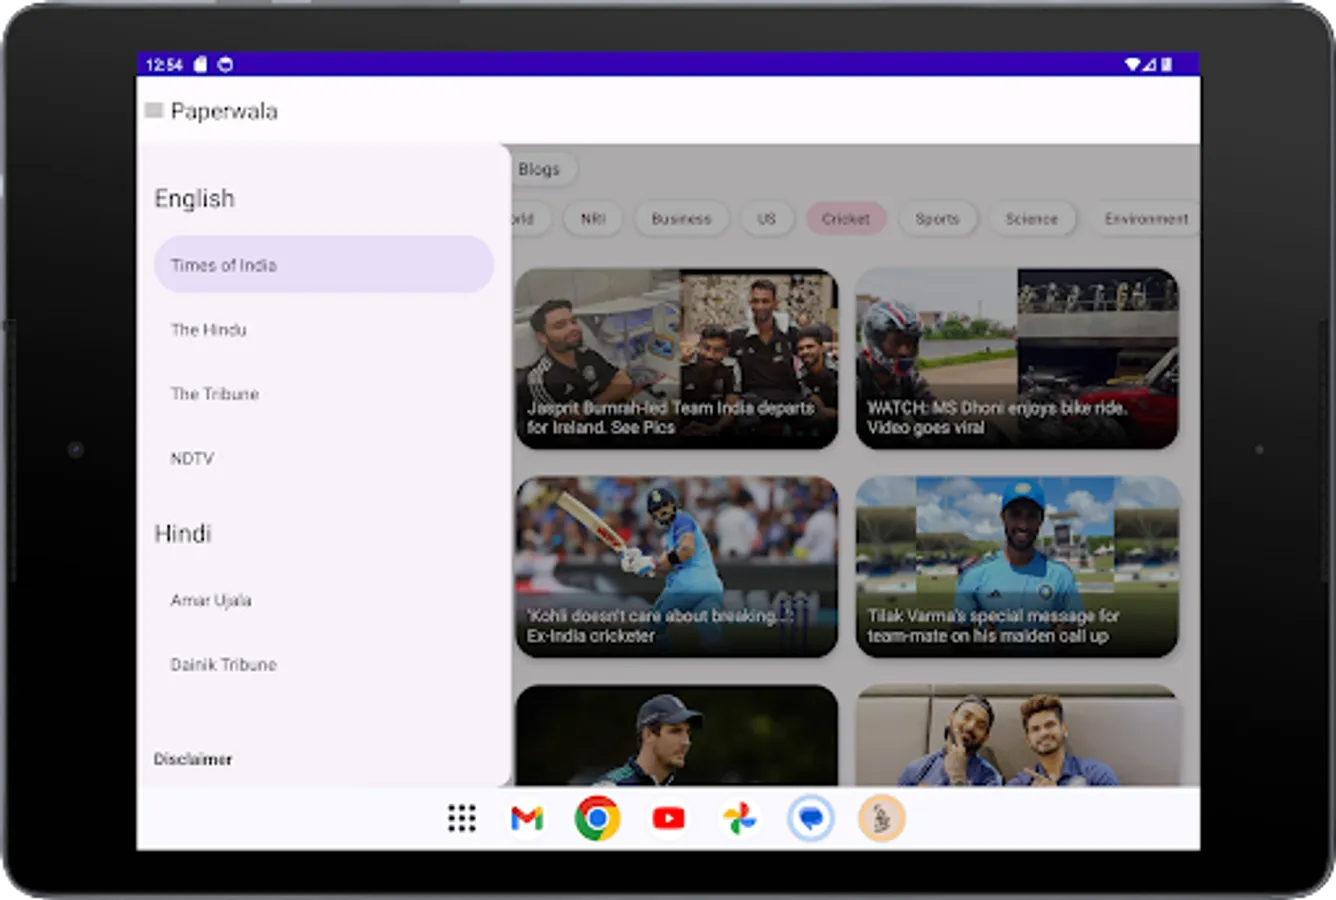
Task: Open the app drawer grid icon
Action: (461, 818)
